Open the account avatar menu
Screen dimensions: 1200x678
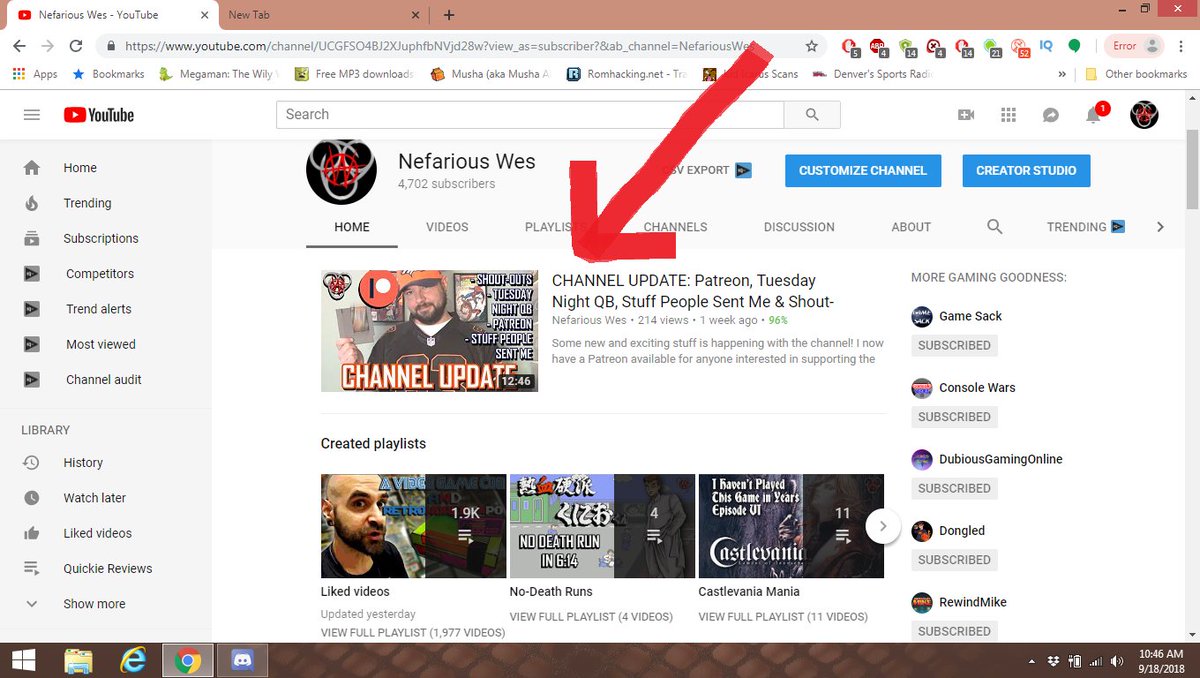[1144, 115]
